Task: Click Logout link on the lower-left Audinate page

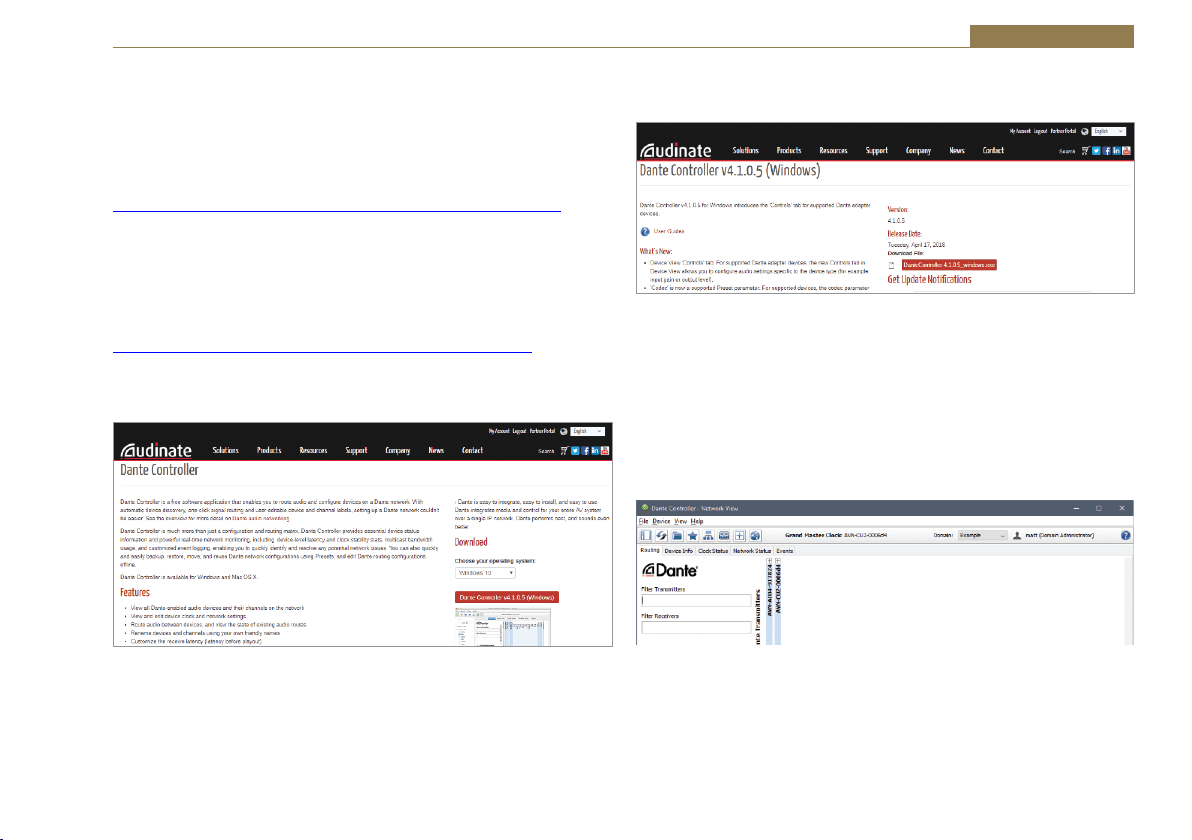Action: (x=519, y=431)
